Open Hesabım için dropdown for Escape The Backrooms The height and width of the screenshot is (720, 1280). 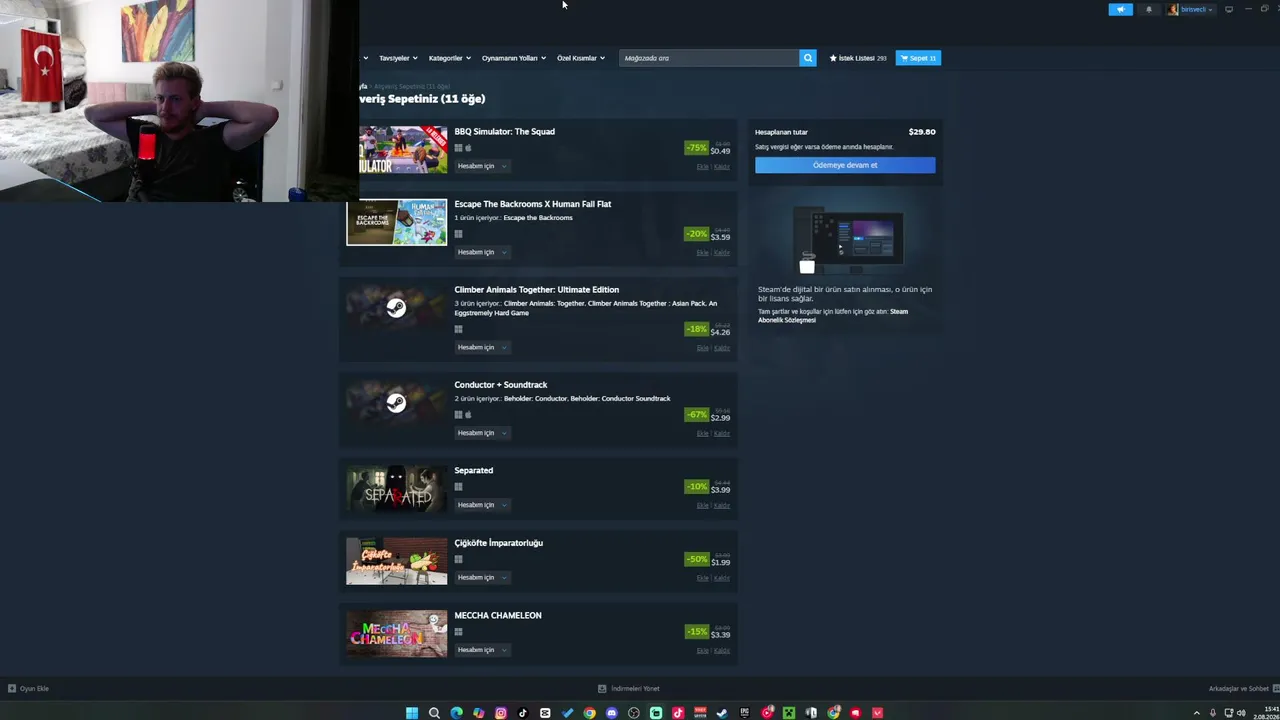click(x=483, y=252)
